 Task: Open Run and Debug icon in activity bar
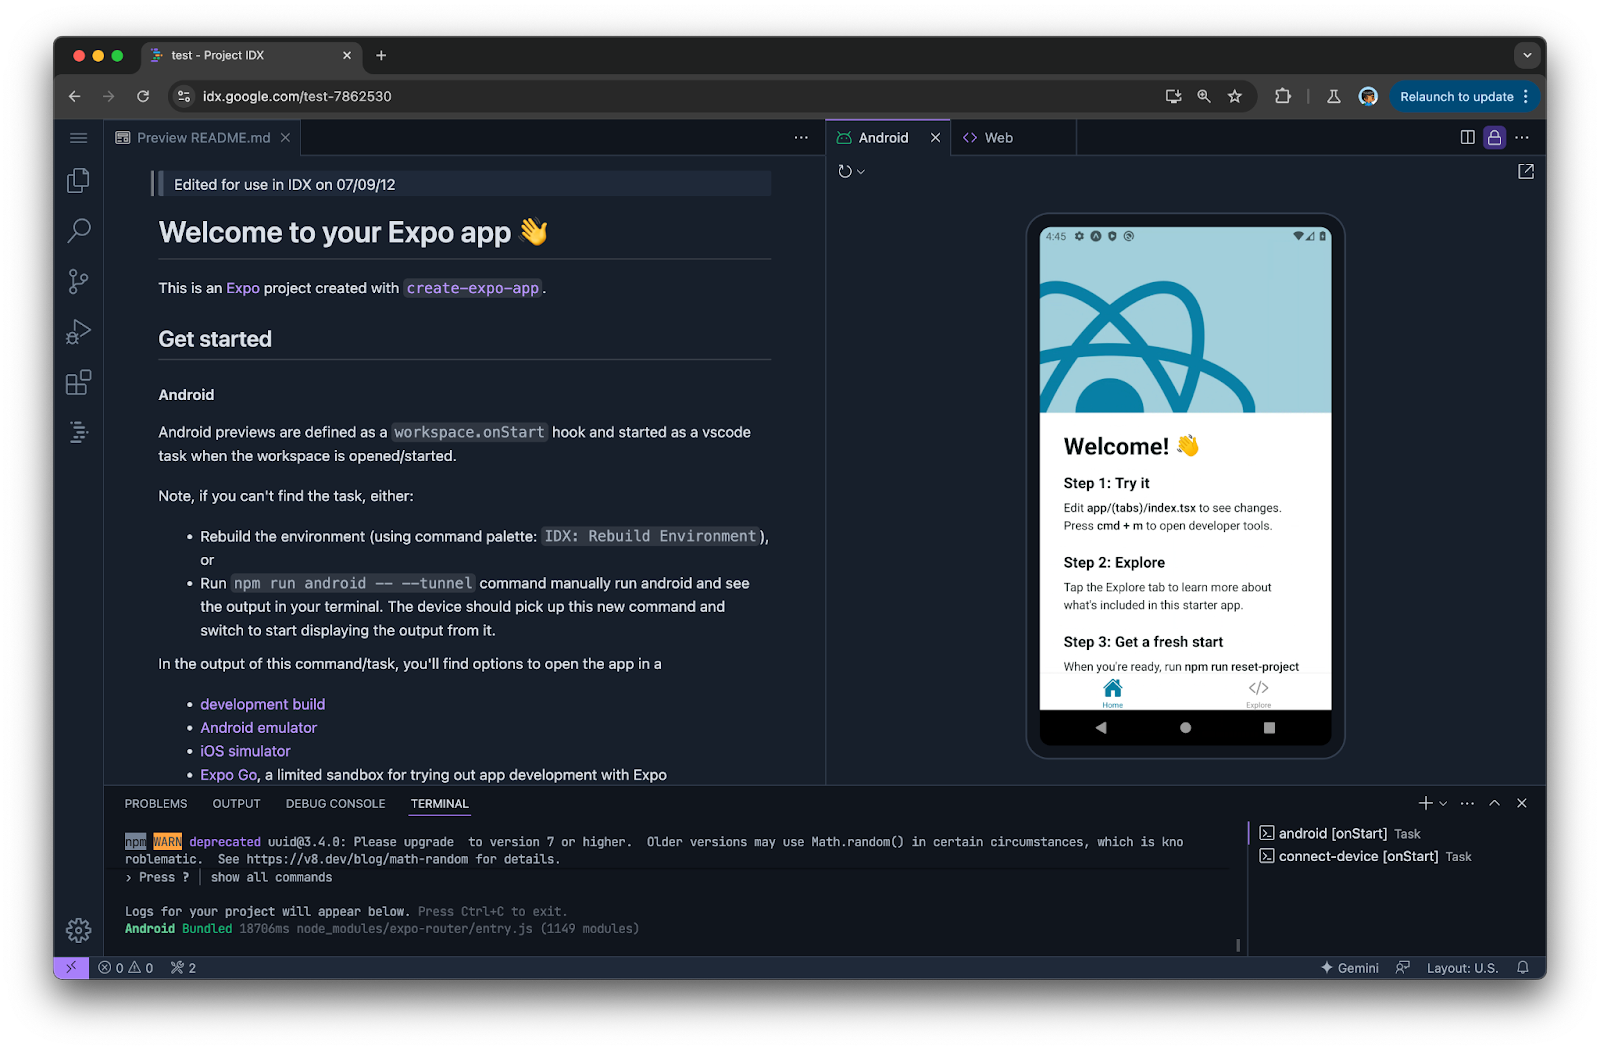(x=78, y=332)
